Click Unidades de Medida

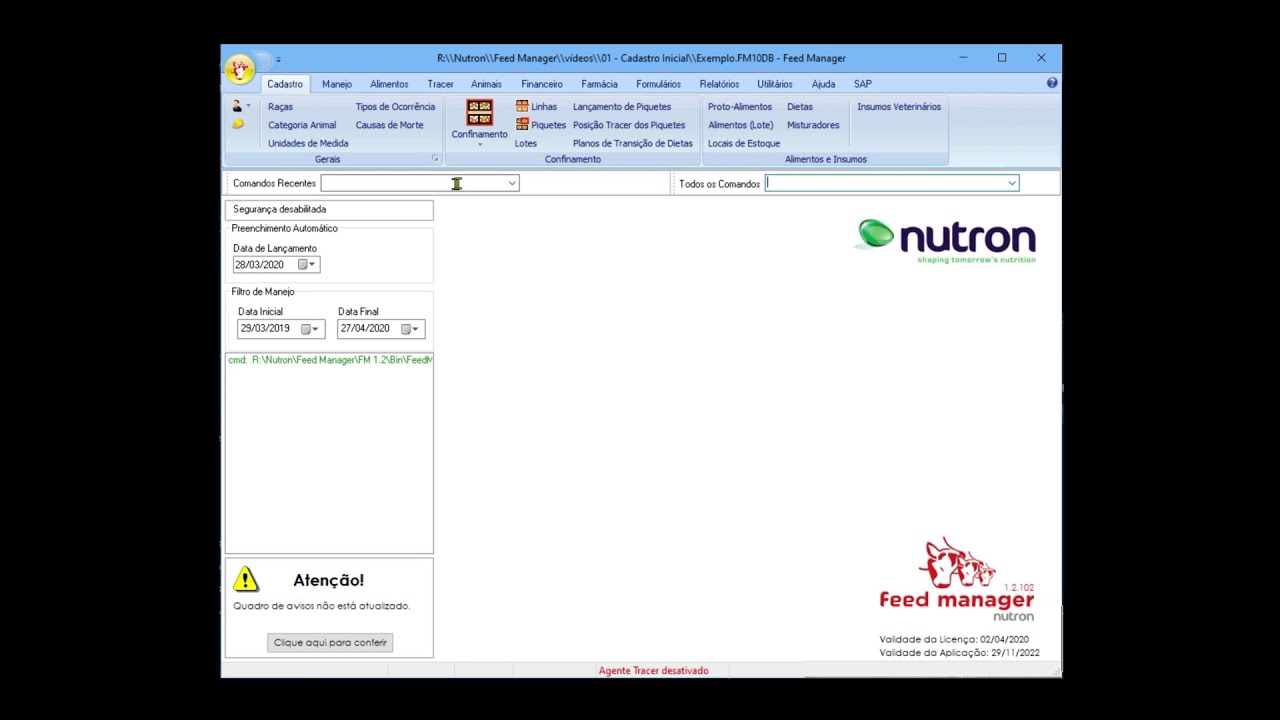coord(308,143)
